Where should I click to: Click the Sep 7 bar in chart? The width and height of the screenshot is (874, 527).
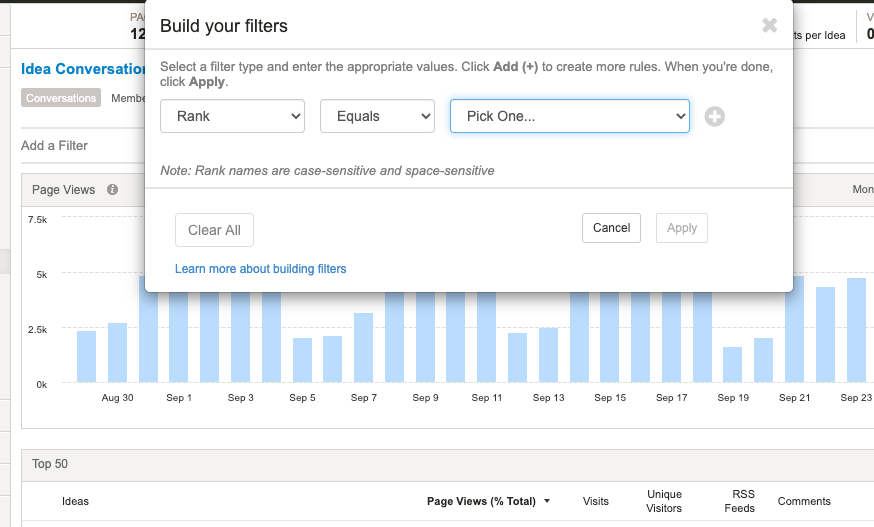[363, 347]
